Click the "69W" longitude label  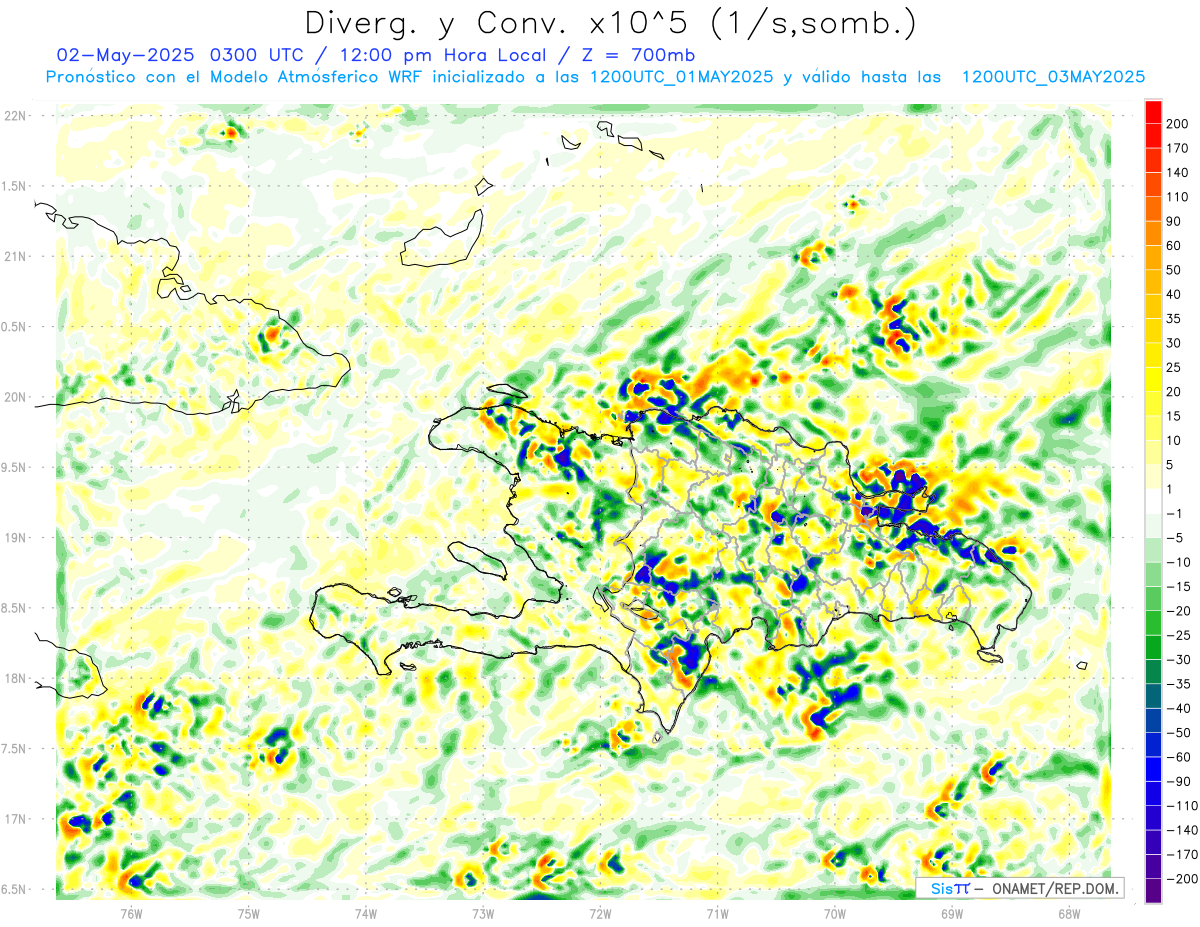951,913
